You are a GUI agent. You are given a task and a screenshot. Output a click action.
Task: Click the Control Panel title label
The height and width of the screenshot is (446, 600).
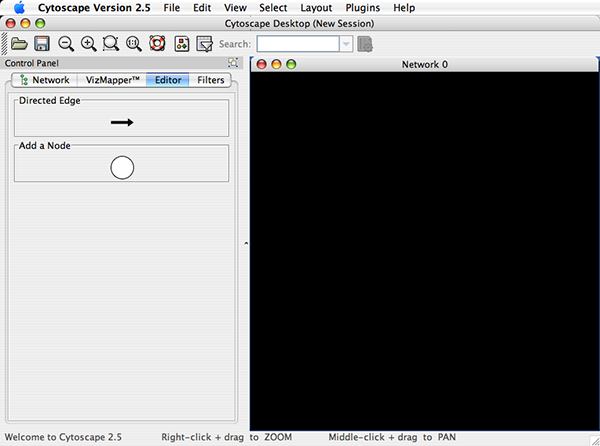[32, 63]
